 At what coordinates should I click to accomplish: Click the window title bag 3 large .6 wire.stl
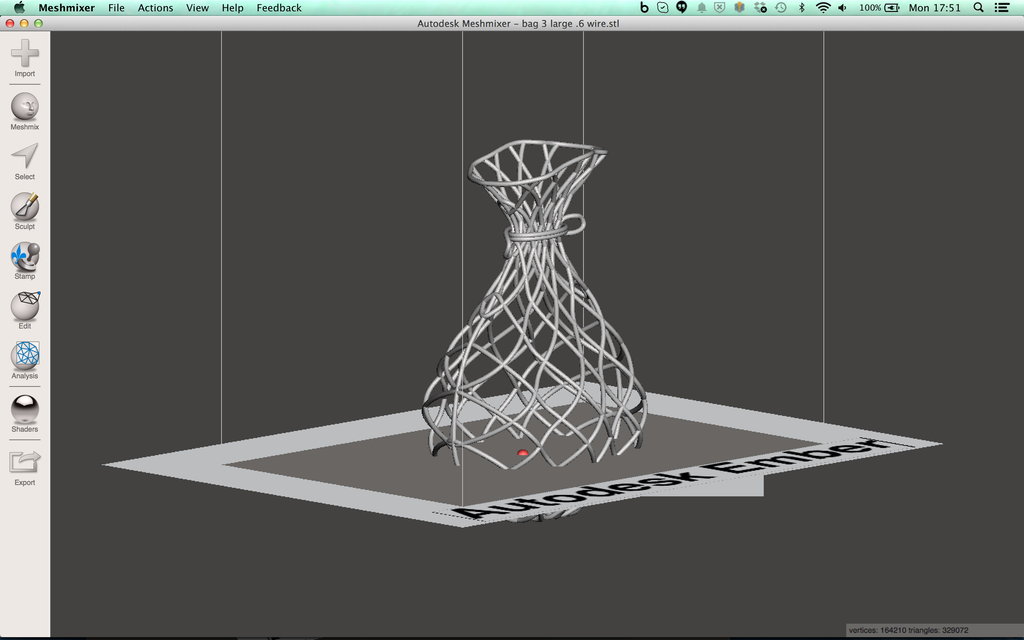point(518,24)
